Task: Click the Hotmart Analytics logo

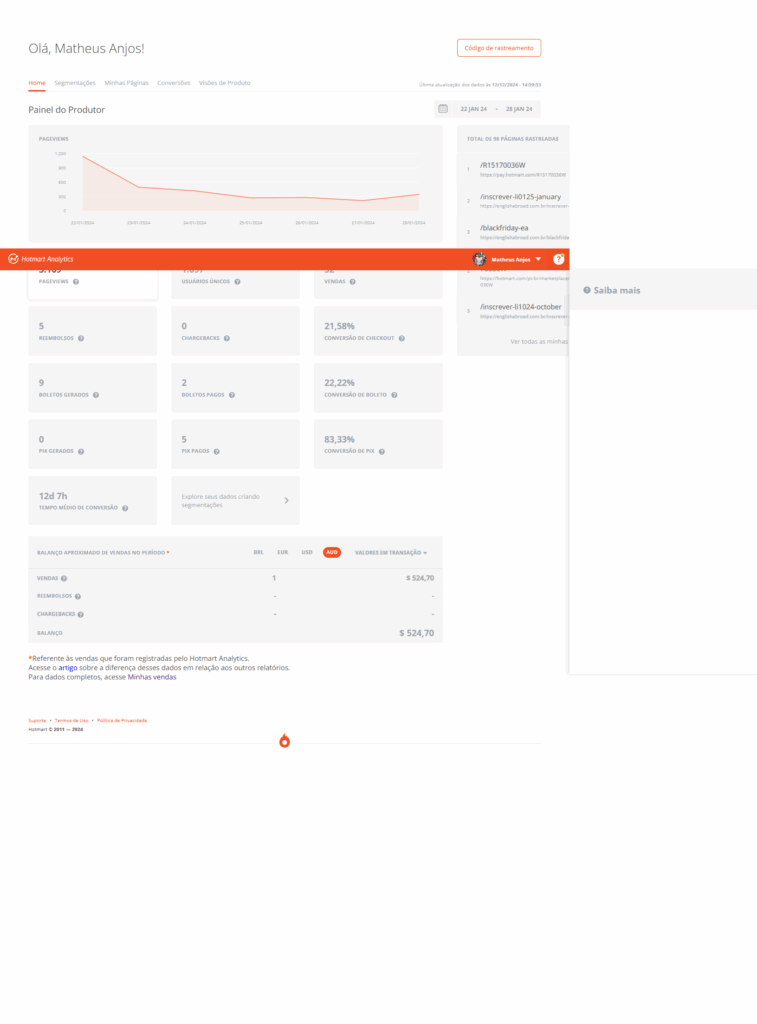Action: tap(40, 259)
